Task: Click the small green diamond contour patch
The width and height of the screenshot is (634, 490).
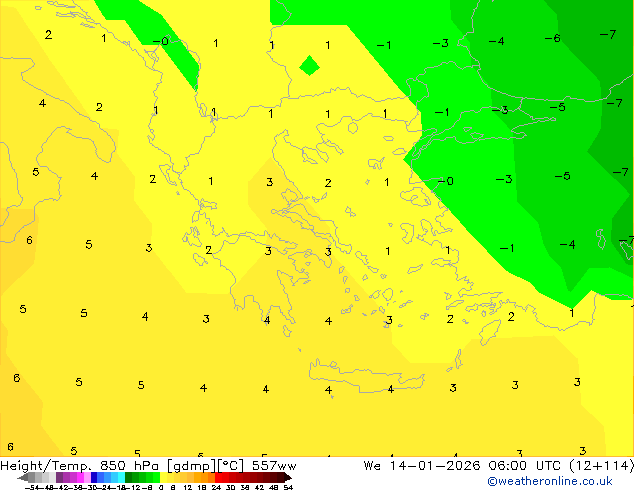Action: [309, 65]
